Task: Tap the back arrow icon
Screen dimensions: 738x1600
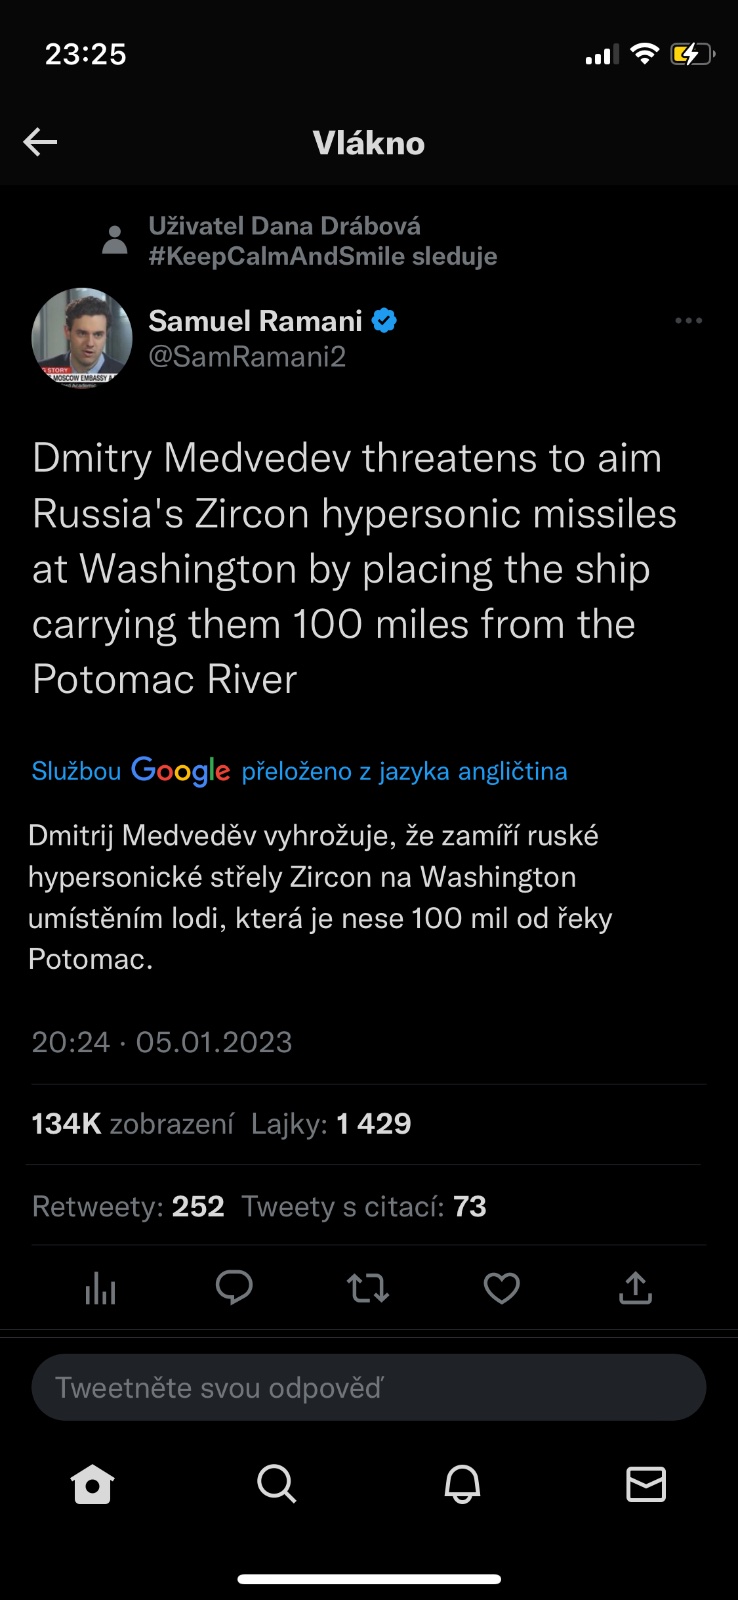Action: (x=40, y=143)
